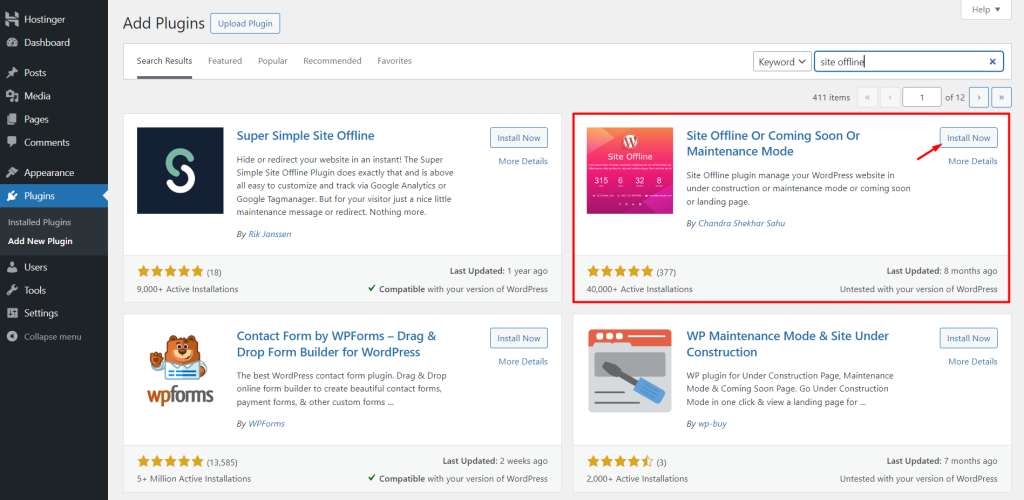Install Contact Form by WPForms plugin
The height and width of the screenshot is (500, 1024).
(519, 338)
